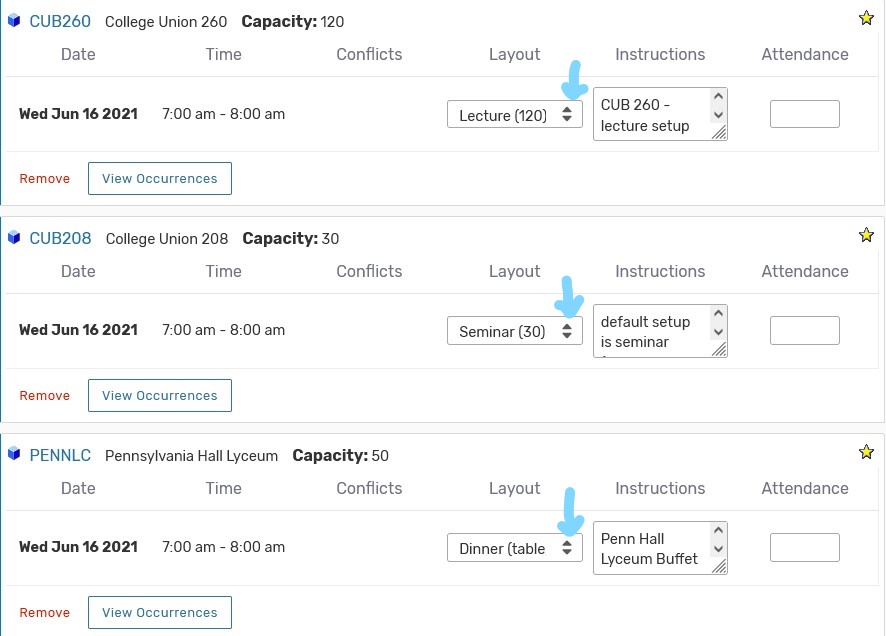Screen dimensions: 886x636
Task: Click the Layout column header in CUB208
Action: coord(514,272)
